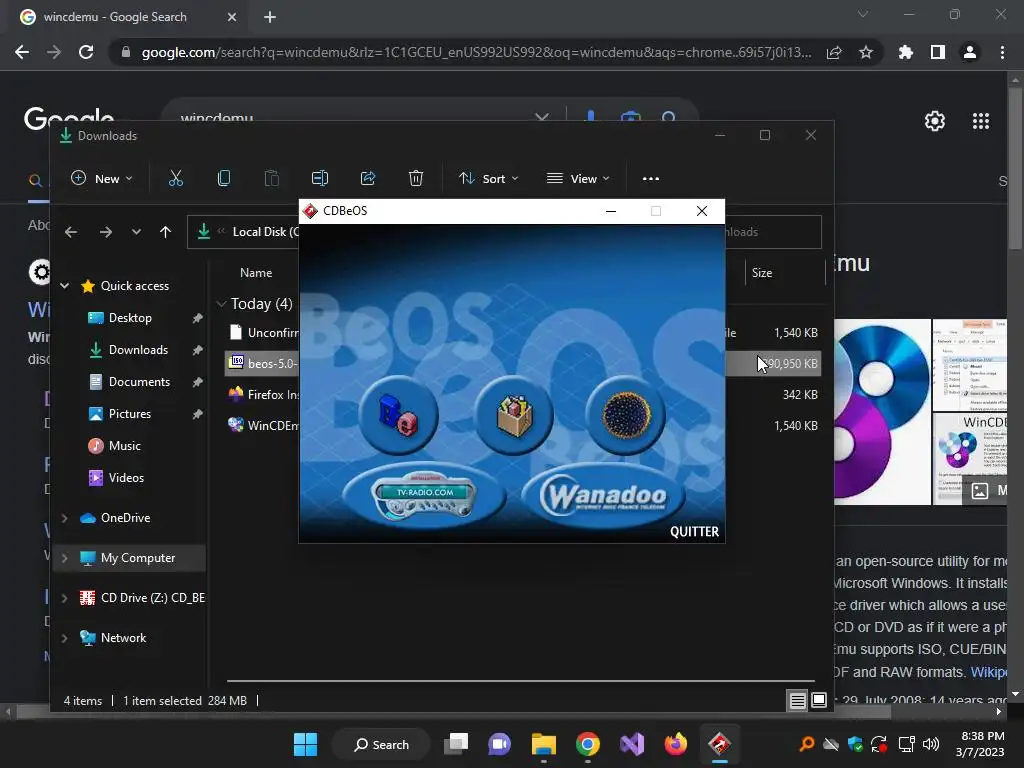1024x768 pixels.
Task: Select Documents in Quick access
Action: coord(139,382)
